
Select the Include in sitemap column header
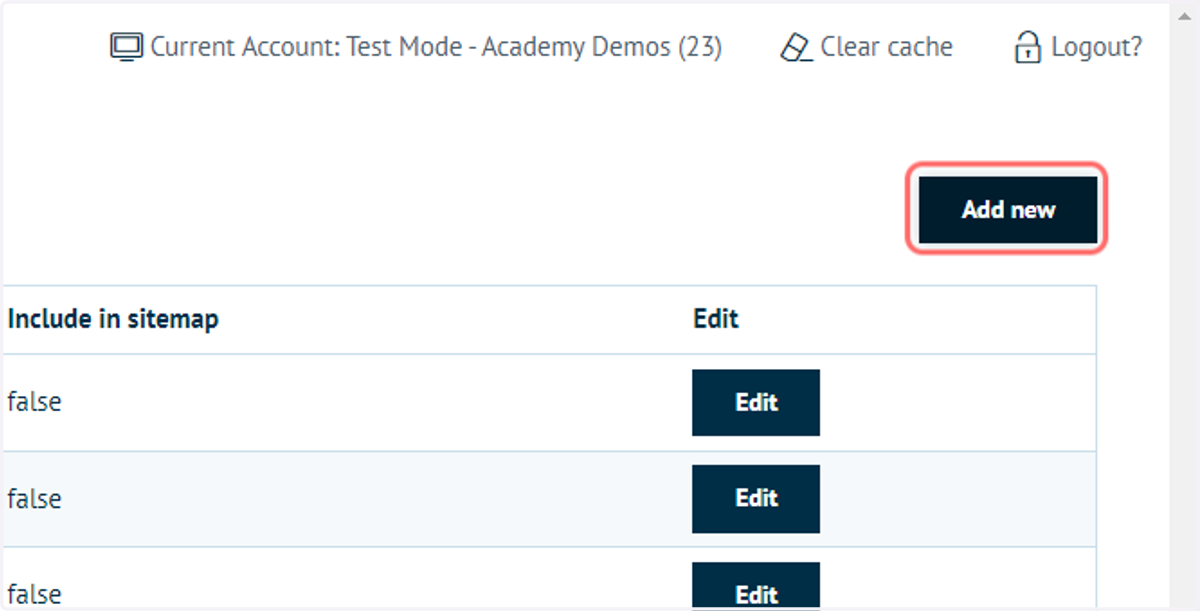[113, 319]
